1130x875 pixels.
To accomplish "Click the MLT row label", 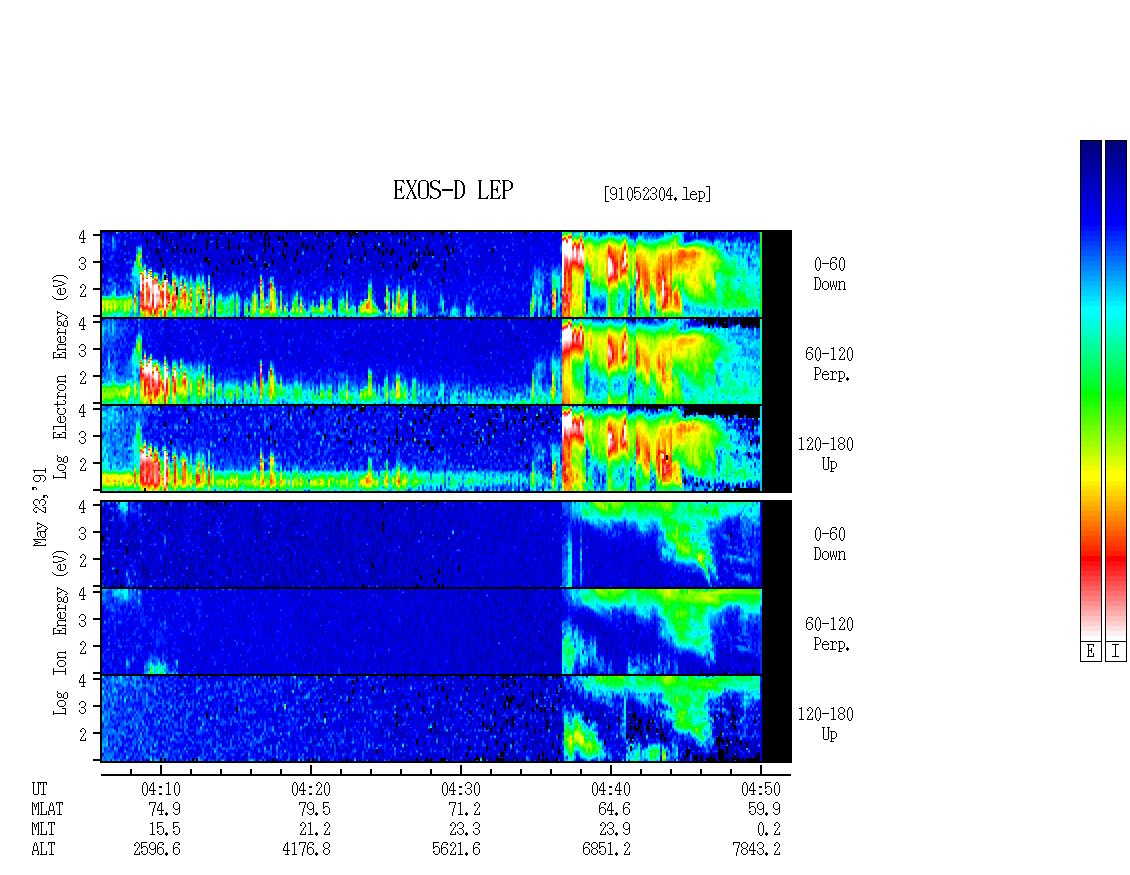I will tap(43, 829).
